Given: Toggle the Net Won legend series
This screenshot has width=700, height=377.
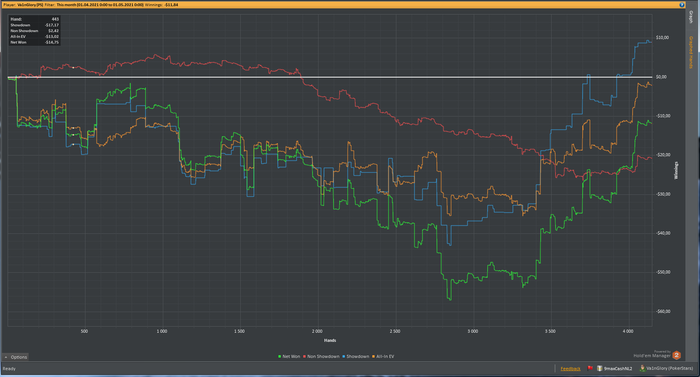Looking at the screenshot, I should point(289,356).
